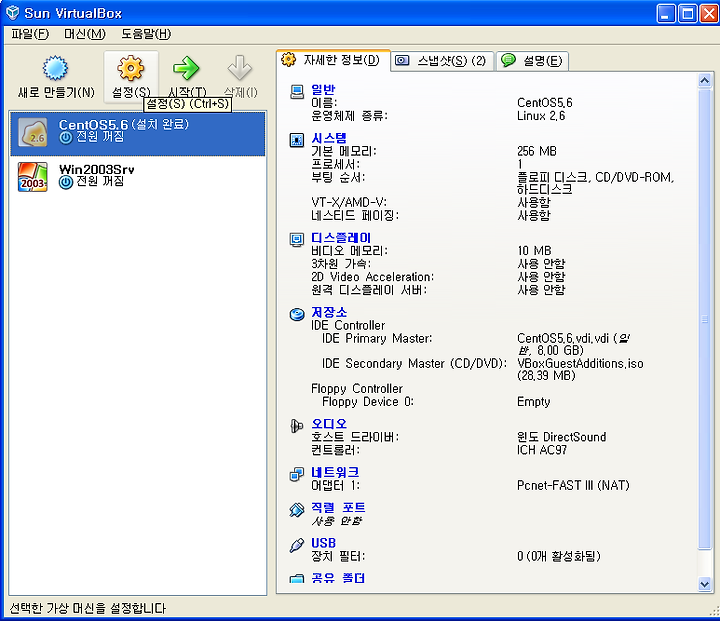Click the CentOS5.6 Linux 2.6 OS icon
Viewport: 720px width, 621px height.
point(33,132)
